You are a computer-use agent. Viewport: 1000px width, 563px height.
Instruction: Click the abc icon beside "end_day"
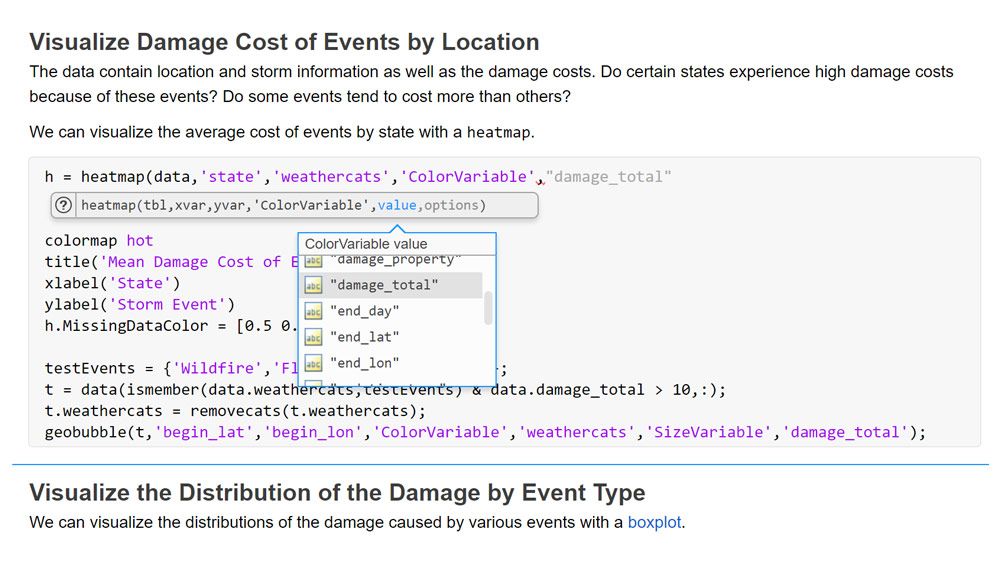313,311
